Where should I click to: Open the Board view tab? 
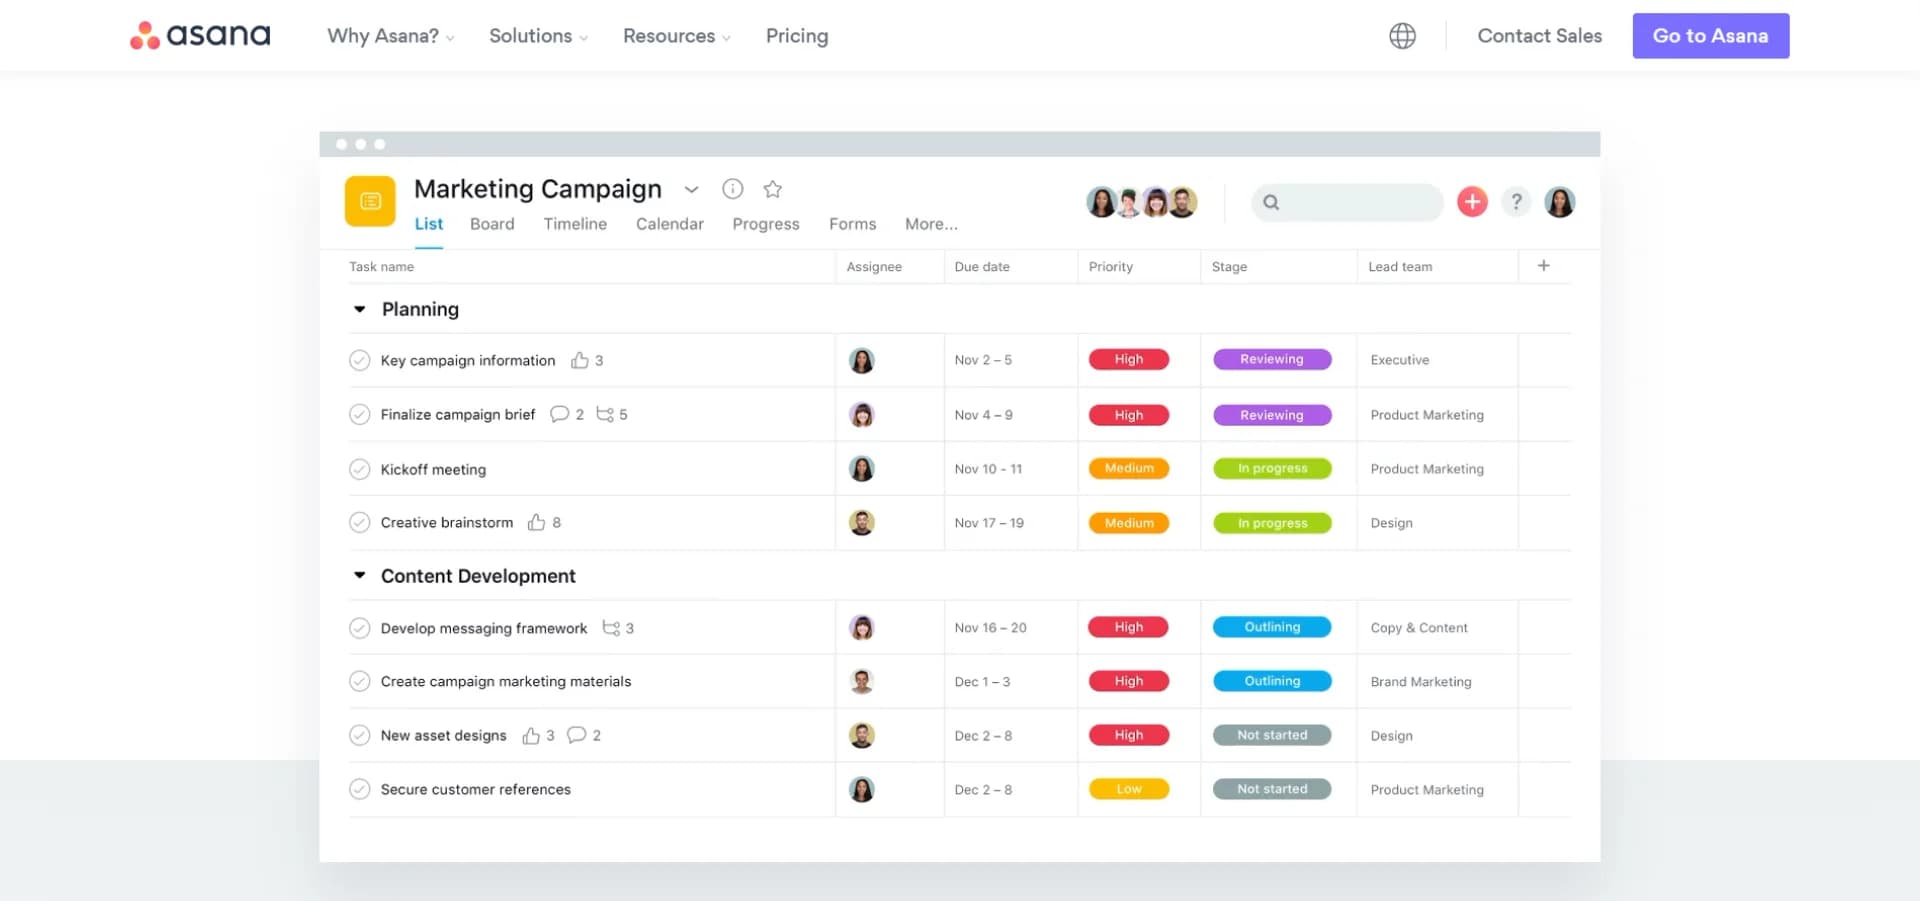pos(492,224)
